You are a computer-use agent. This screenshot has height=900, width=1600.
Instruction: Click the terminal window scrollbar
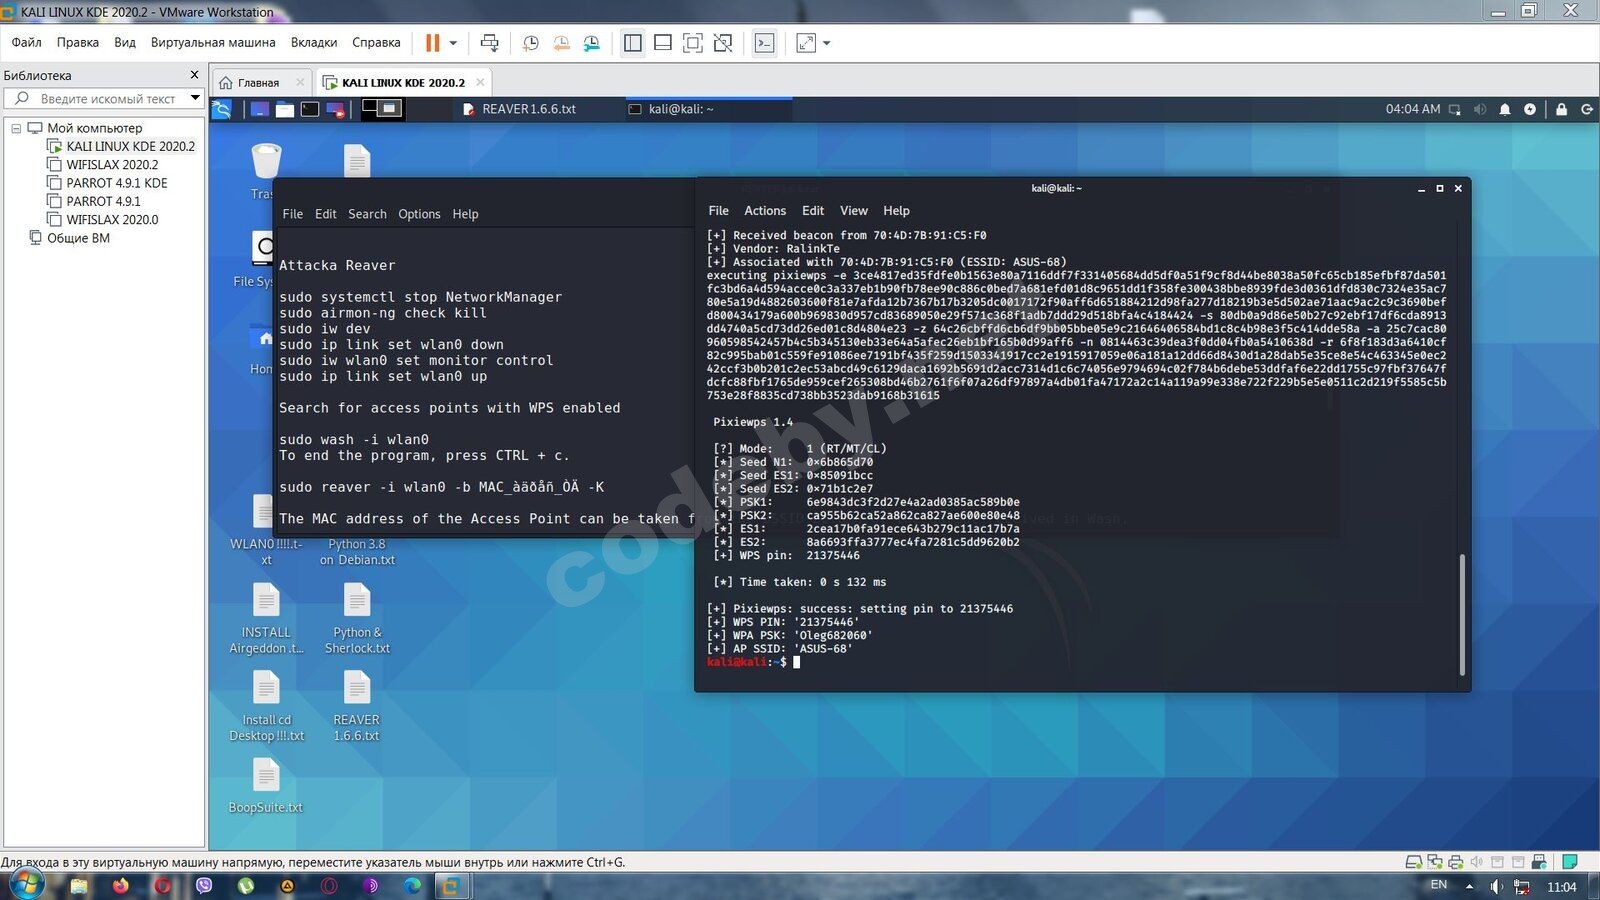click(x=1462, y=614)
